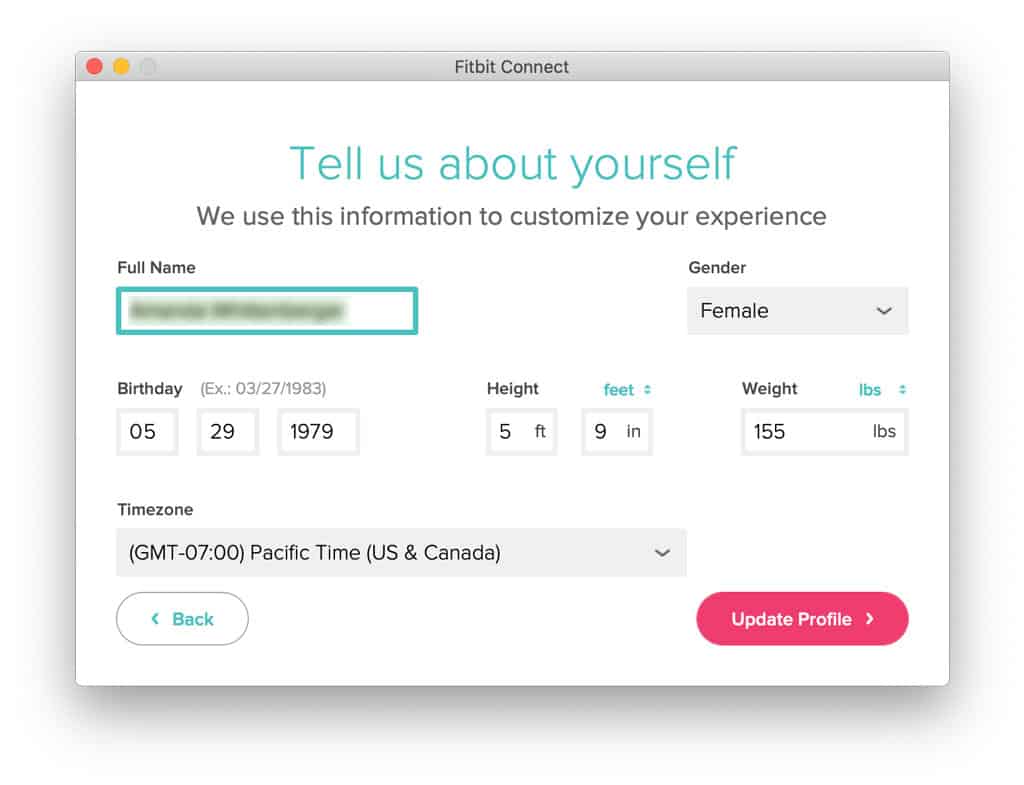Click the chevron arrow in Gender selector
The image size is (1024, 785).
pyautogui.click(x=883, y=311)
